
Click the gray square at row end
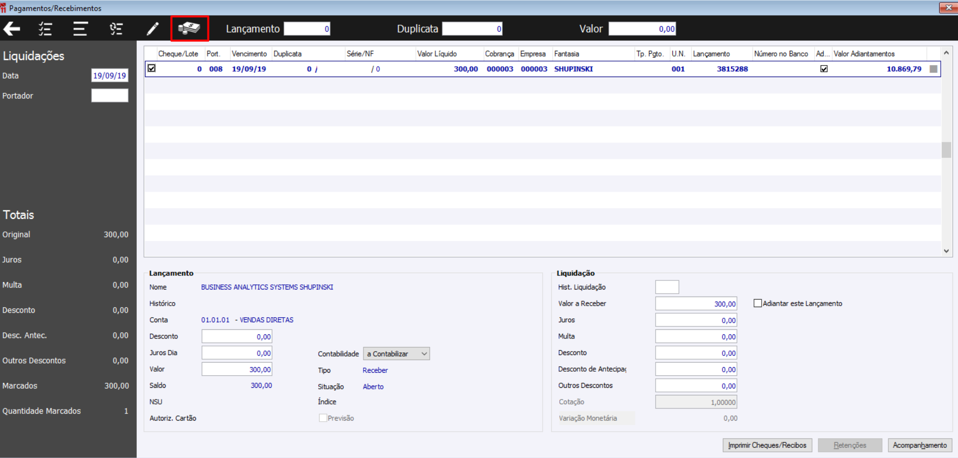[933, 70]
